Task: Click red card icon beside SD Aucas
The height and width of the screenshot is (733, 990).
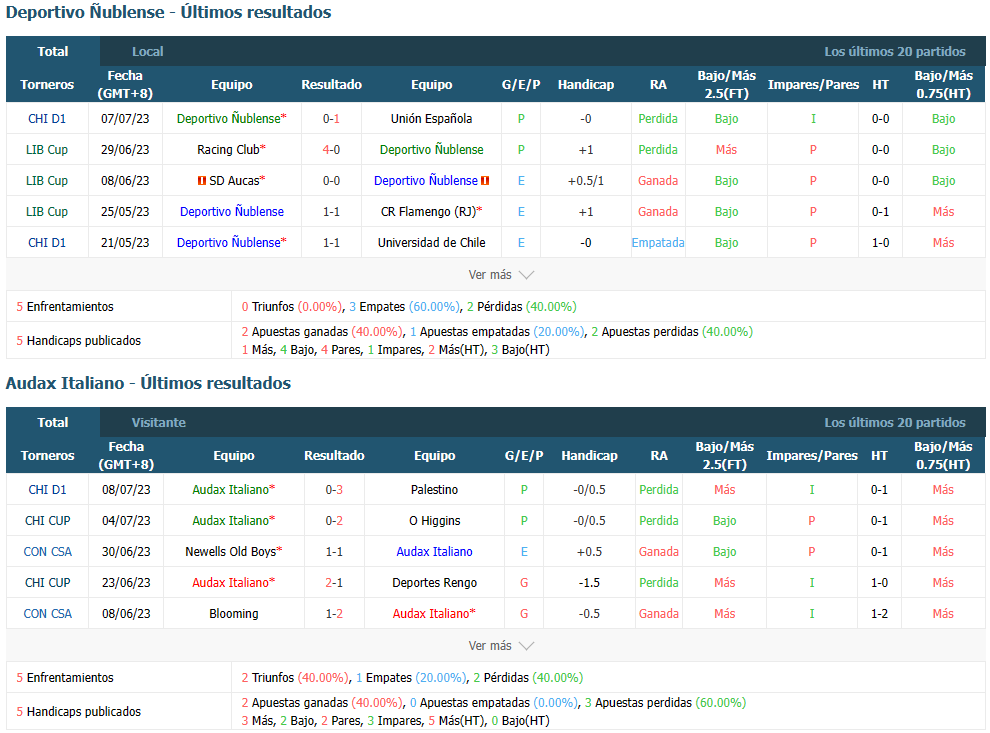Action: click(202, 181)
